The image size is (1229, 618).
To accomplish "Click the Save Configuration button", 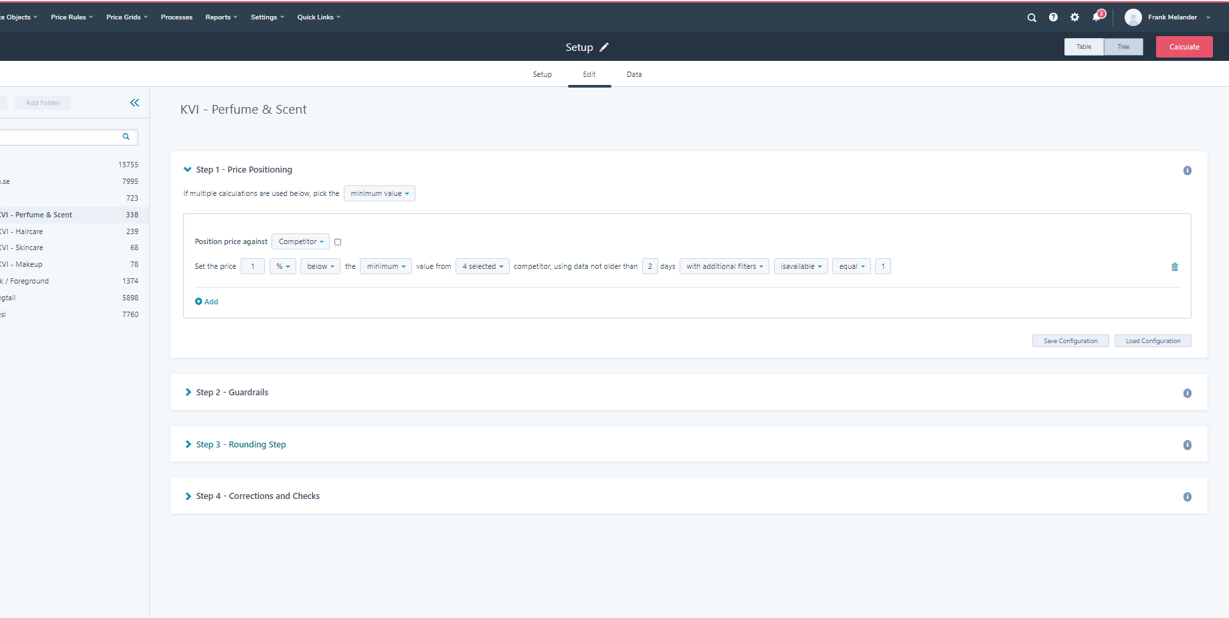I will click(x=1070, y=341).
